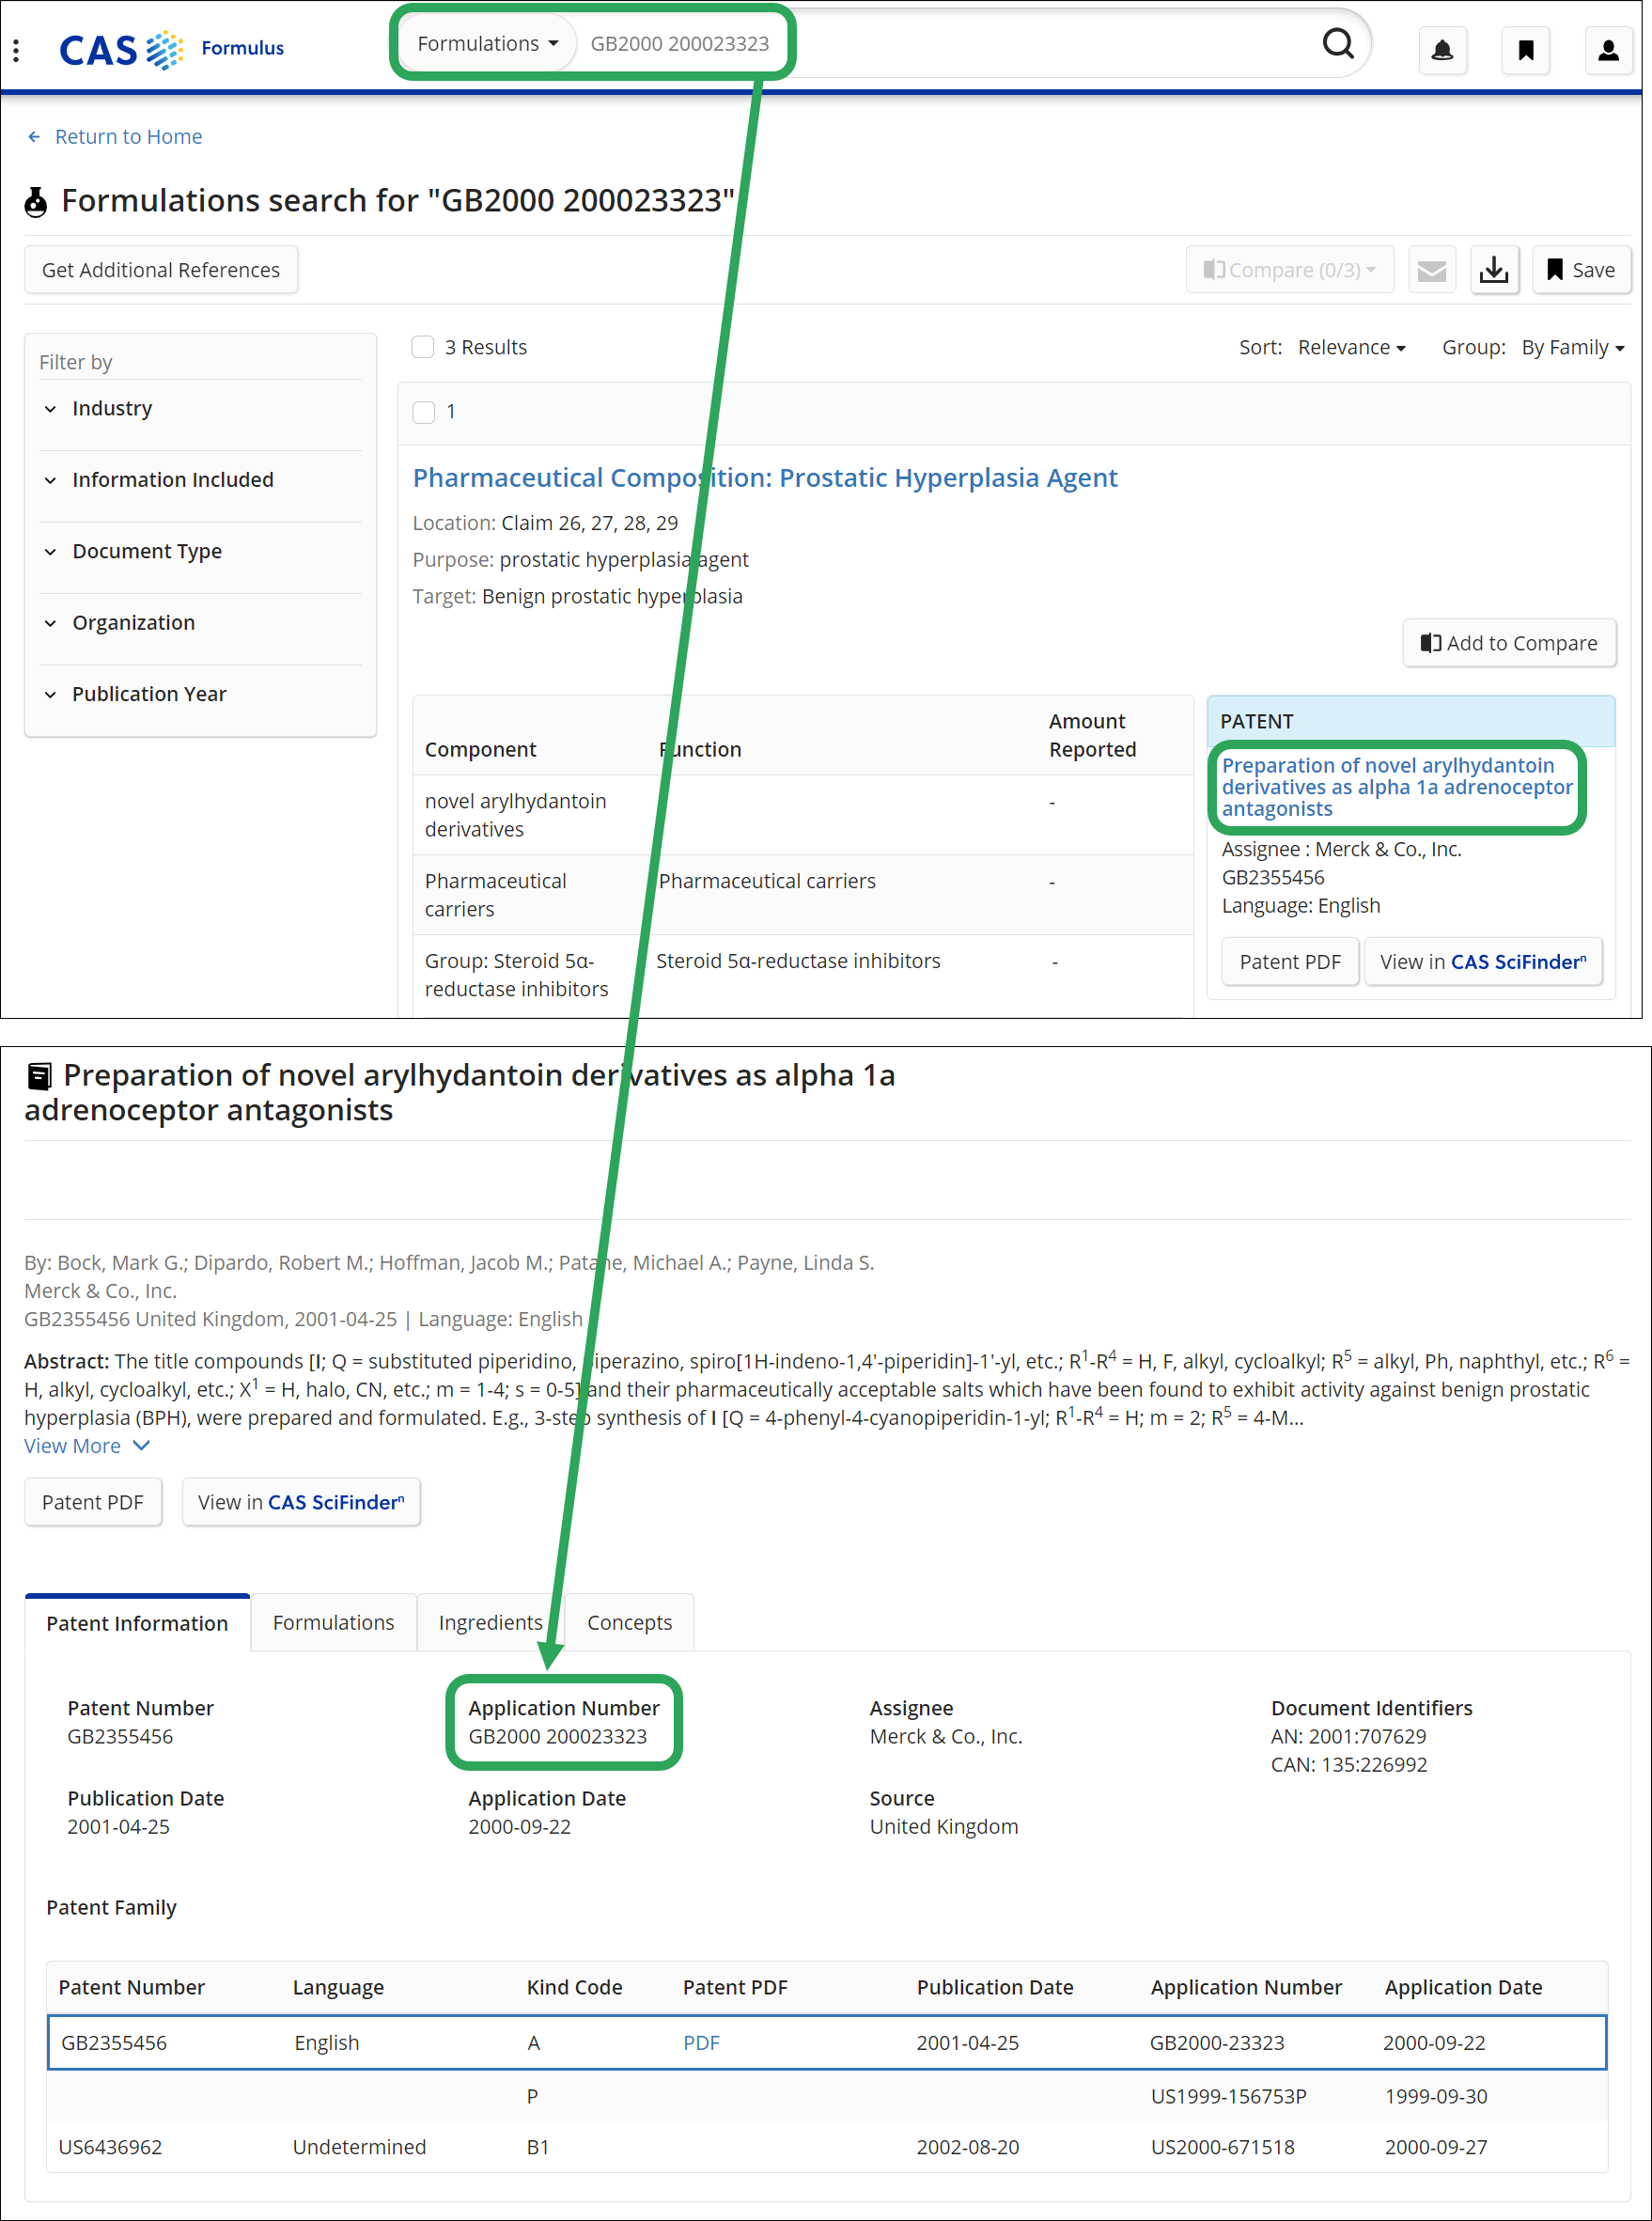
Task: Open notifications bell icon
Action: (x=1442, y=50)
